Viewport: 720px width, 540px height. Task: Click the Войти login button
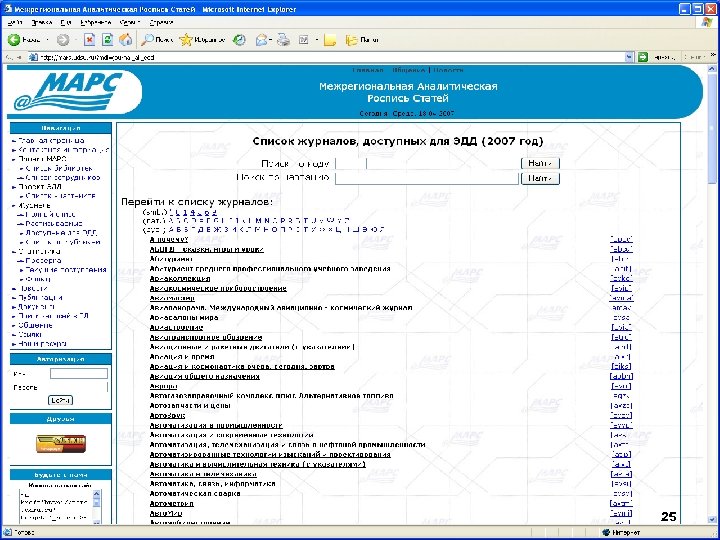click(x=61, y=400)
